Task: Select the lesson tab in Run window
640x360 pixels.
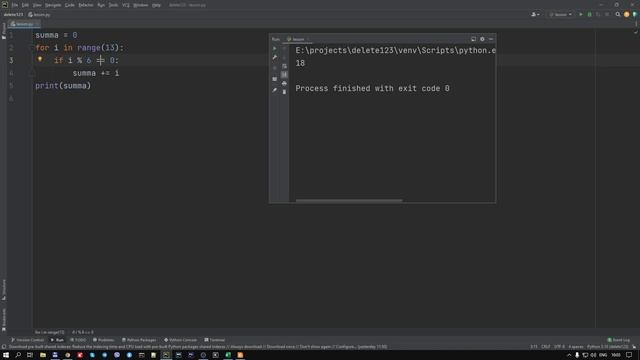Action: [298, 39]
